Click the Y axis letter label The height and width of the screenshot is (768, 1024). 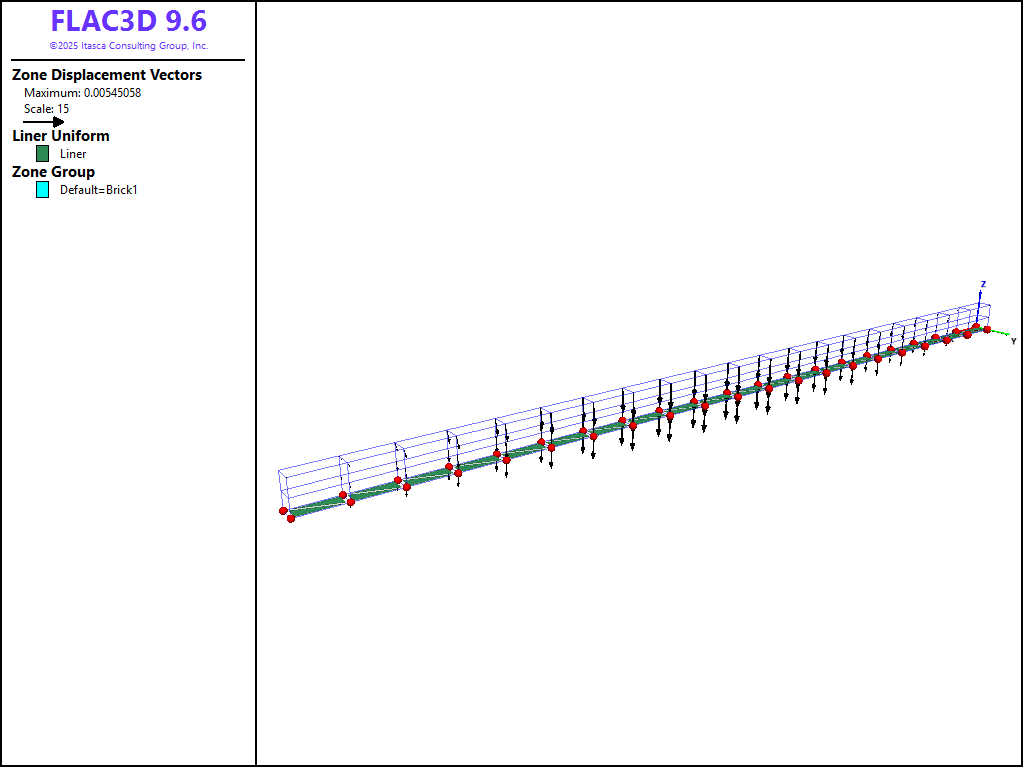point(1013,342)
